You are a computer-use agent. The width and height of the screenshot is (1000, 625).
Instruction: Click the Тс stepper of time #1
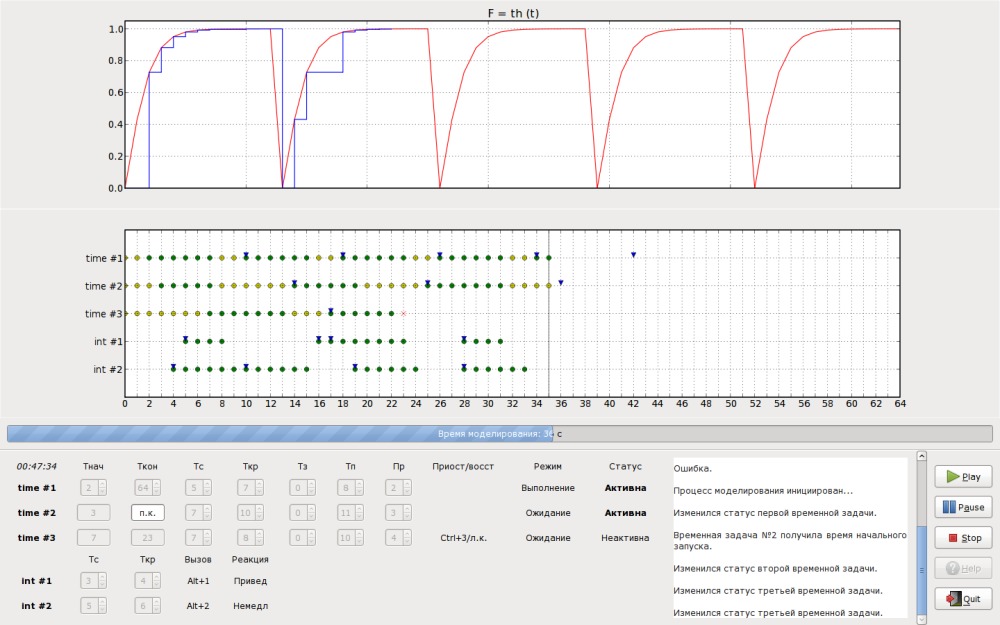pos(198,488)
